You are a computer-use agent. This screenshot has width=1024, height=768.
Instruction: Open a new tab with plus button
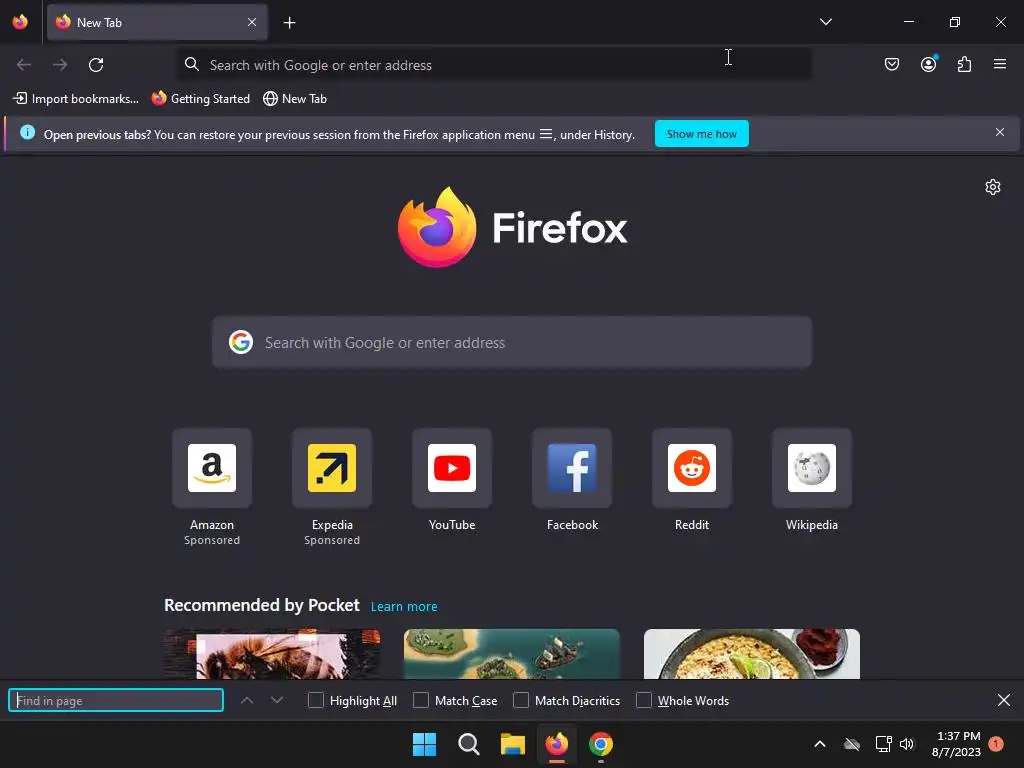tap(289, 23)
